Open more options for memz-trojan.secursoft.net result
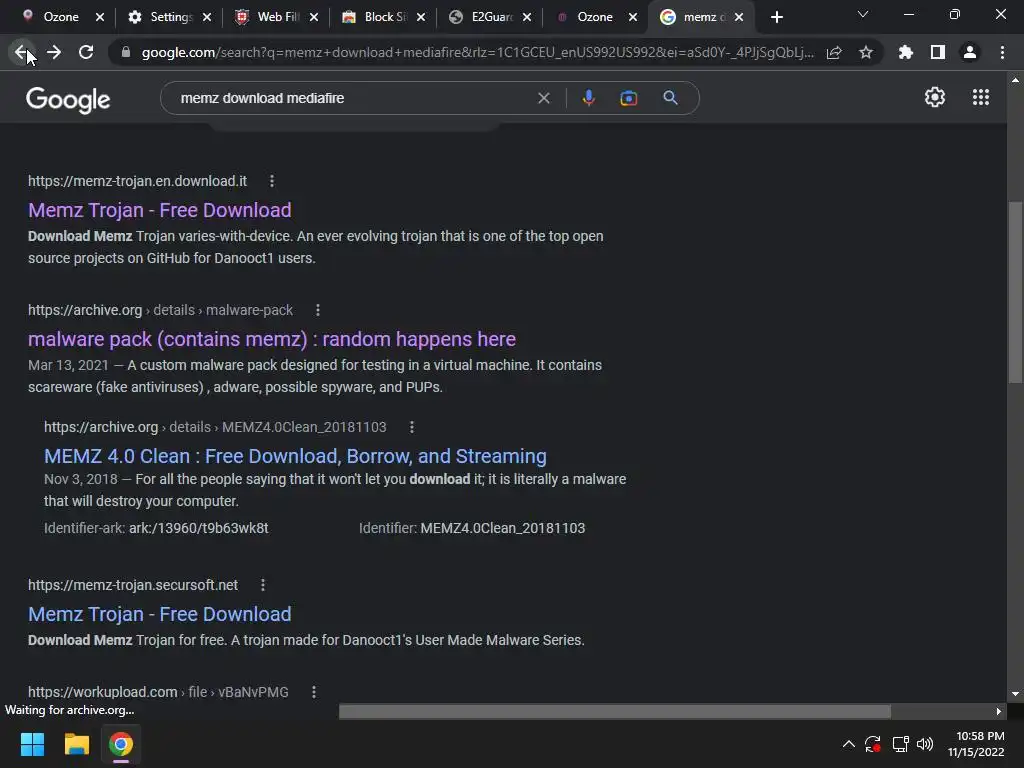Screen dimensions: 1024x768 pyautogui.click(x=263, y=585)
